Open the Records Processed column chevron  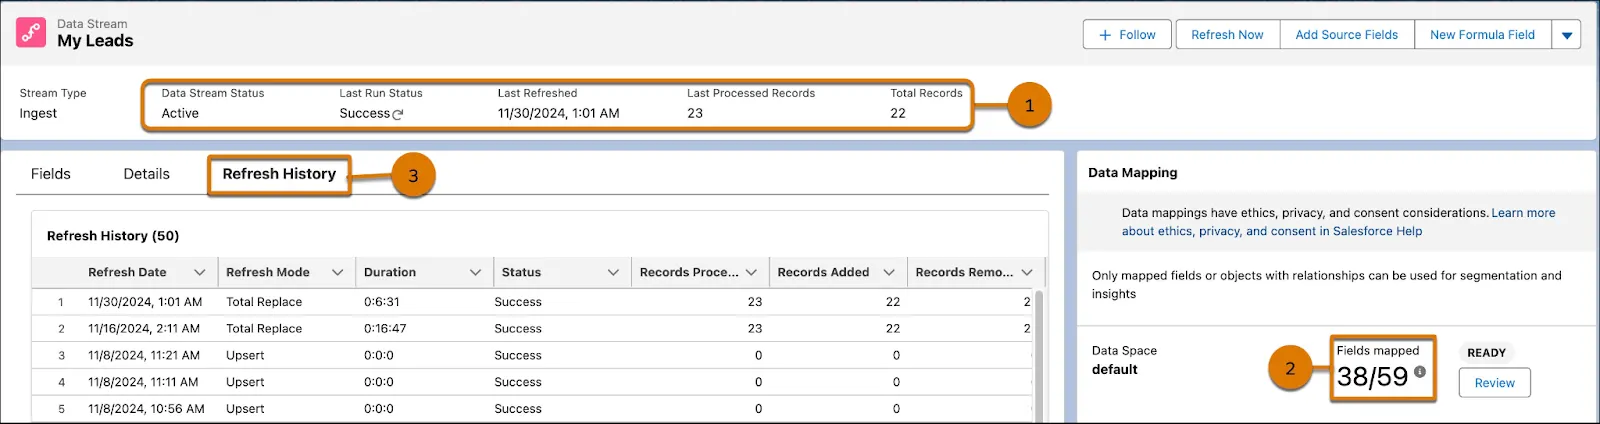(751, 272)
